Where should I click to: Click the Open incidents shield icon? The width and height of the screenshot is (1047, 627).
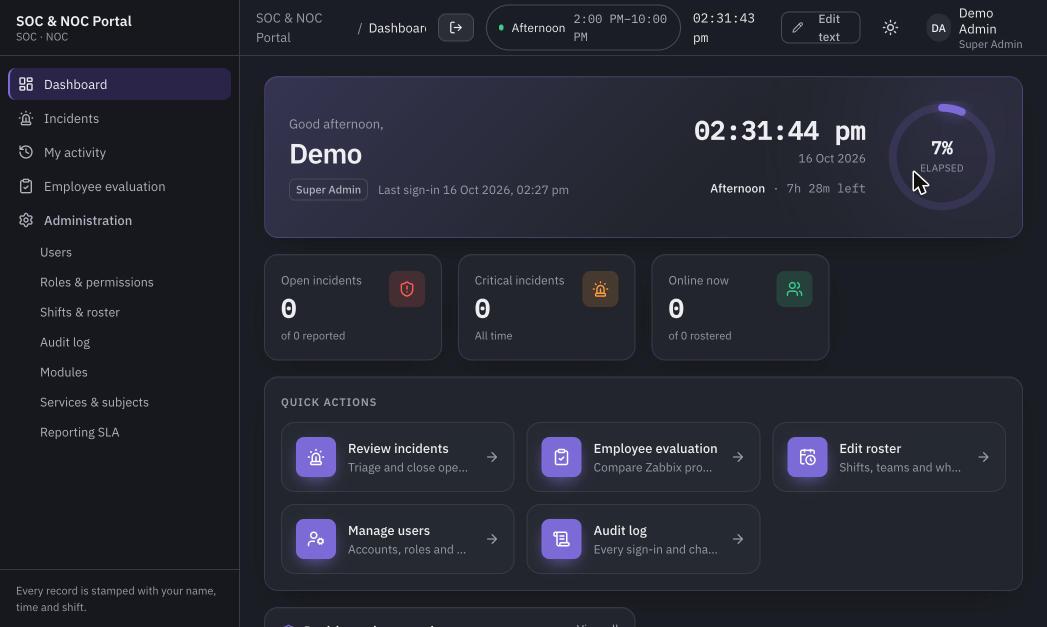(x=407, y=289)
